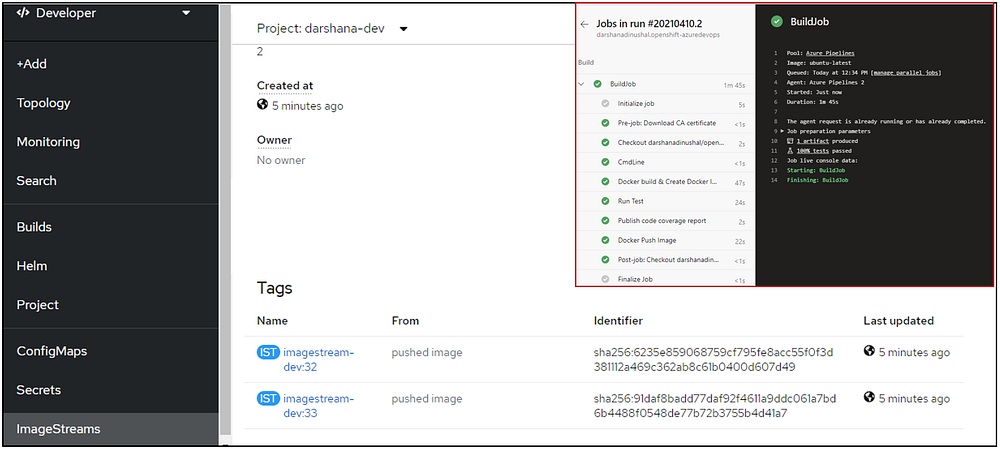Open the Project: darshana-dev dropdown
This screenshot has width=1000, height=449.
point(332,29)
